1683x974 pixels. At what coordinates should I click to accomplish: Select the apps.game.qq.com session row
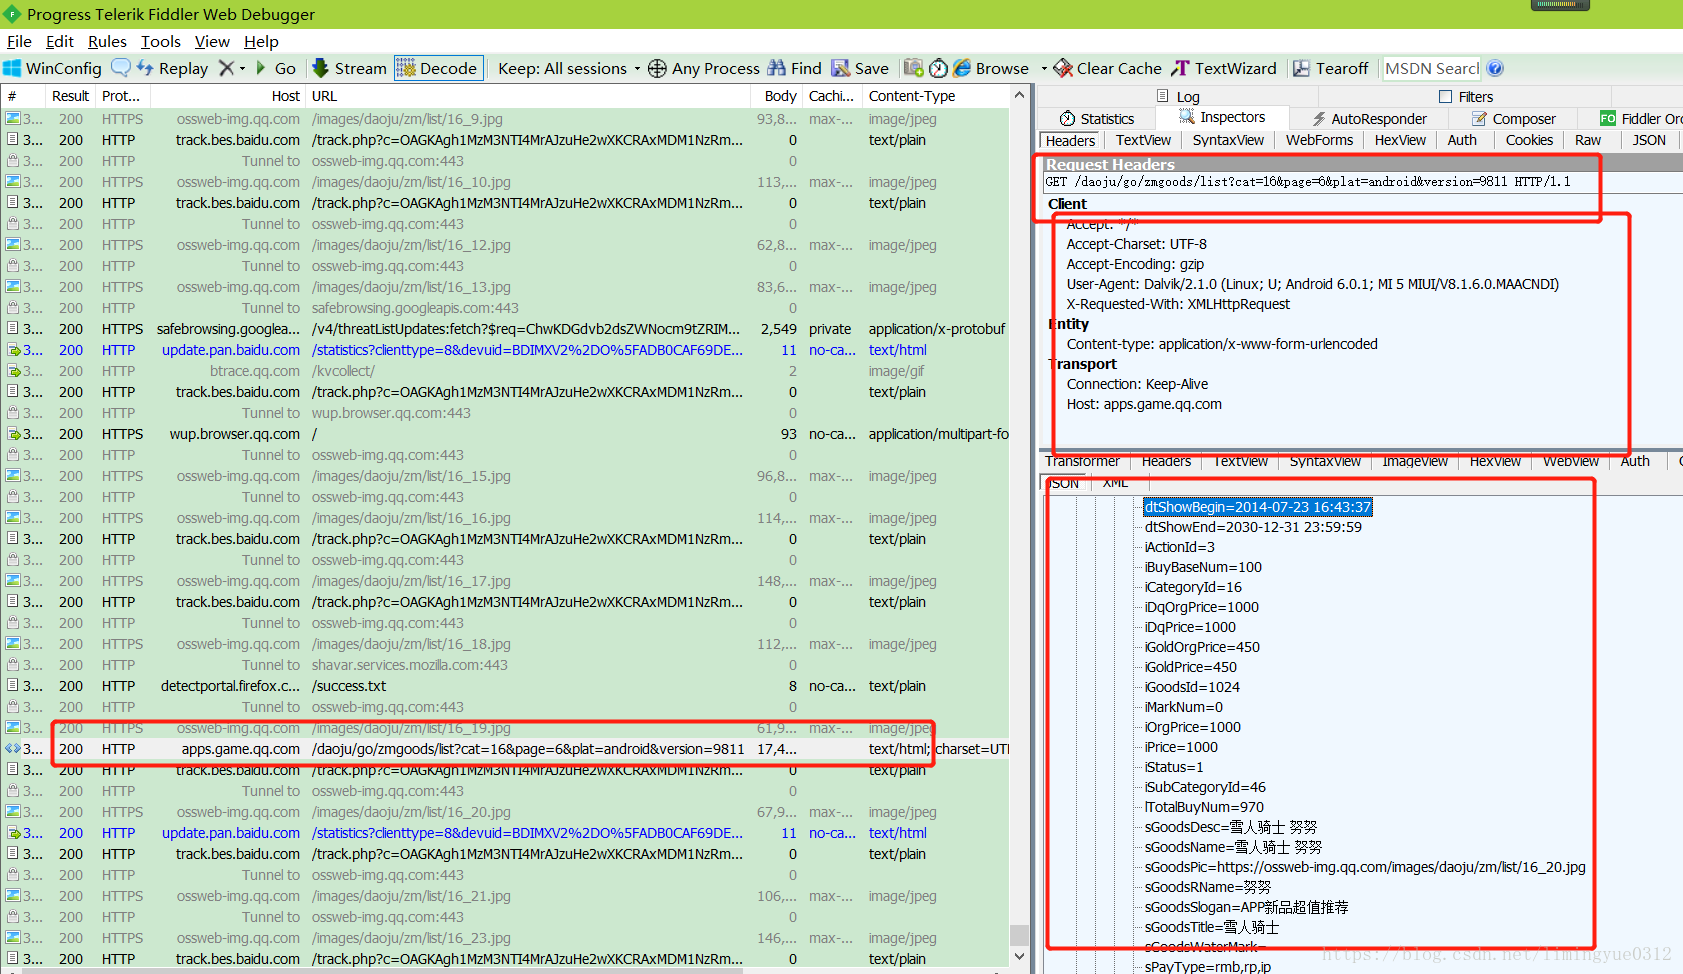tap(505, 749)
